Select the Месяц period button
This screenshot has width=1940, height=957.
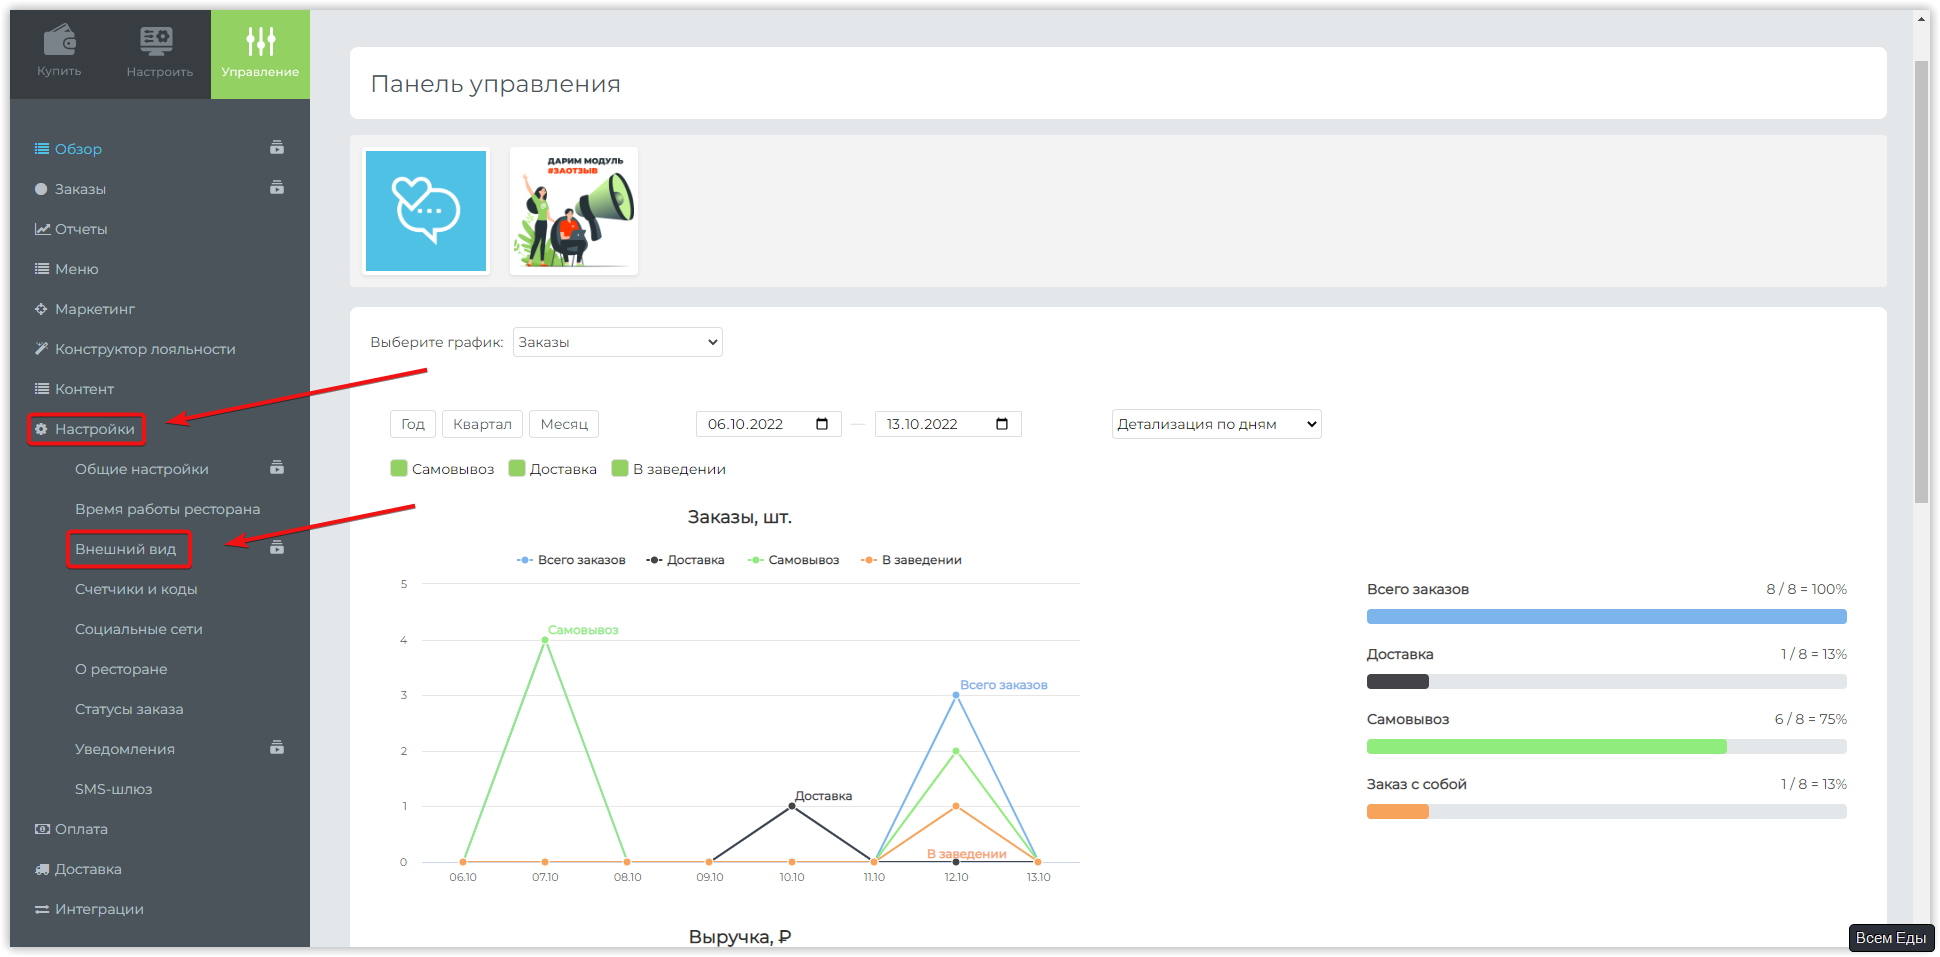(564, 424)
